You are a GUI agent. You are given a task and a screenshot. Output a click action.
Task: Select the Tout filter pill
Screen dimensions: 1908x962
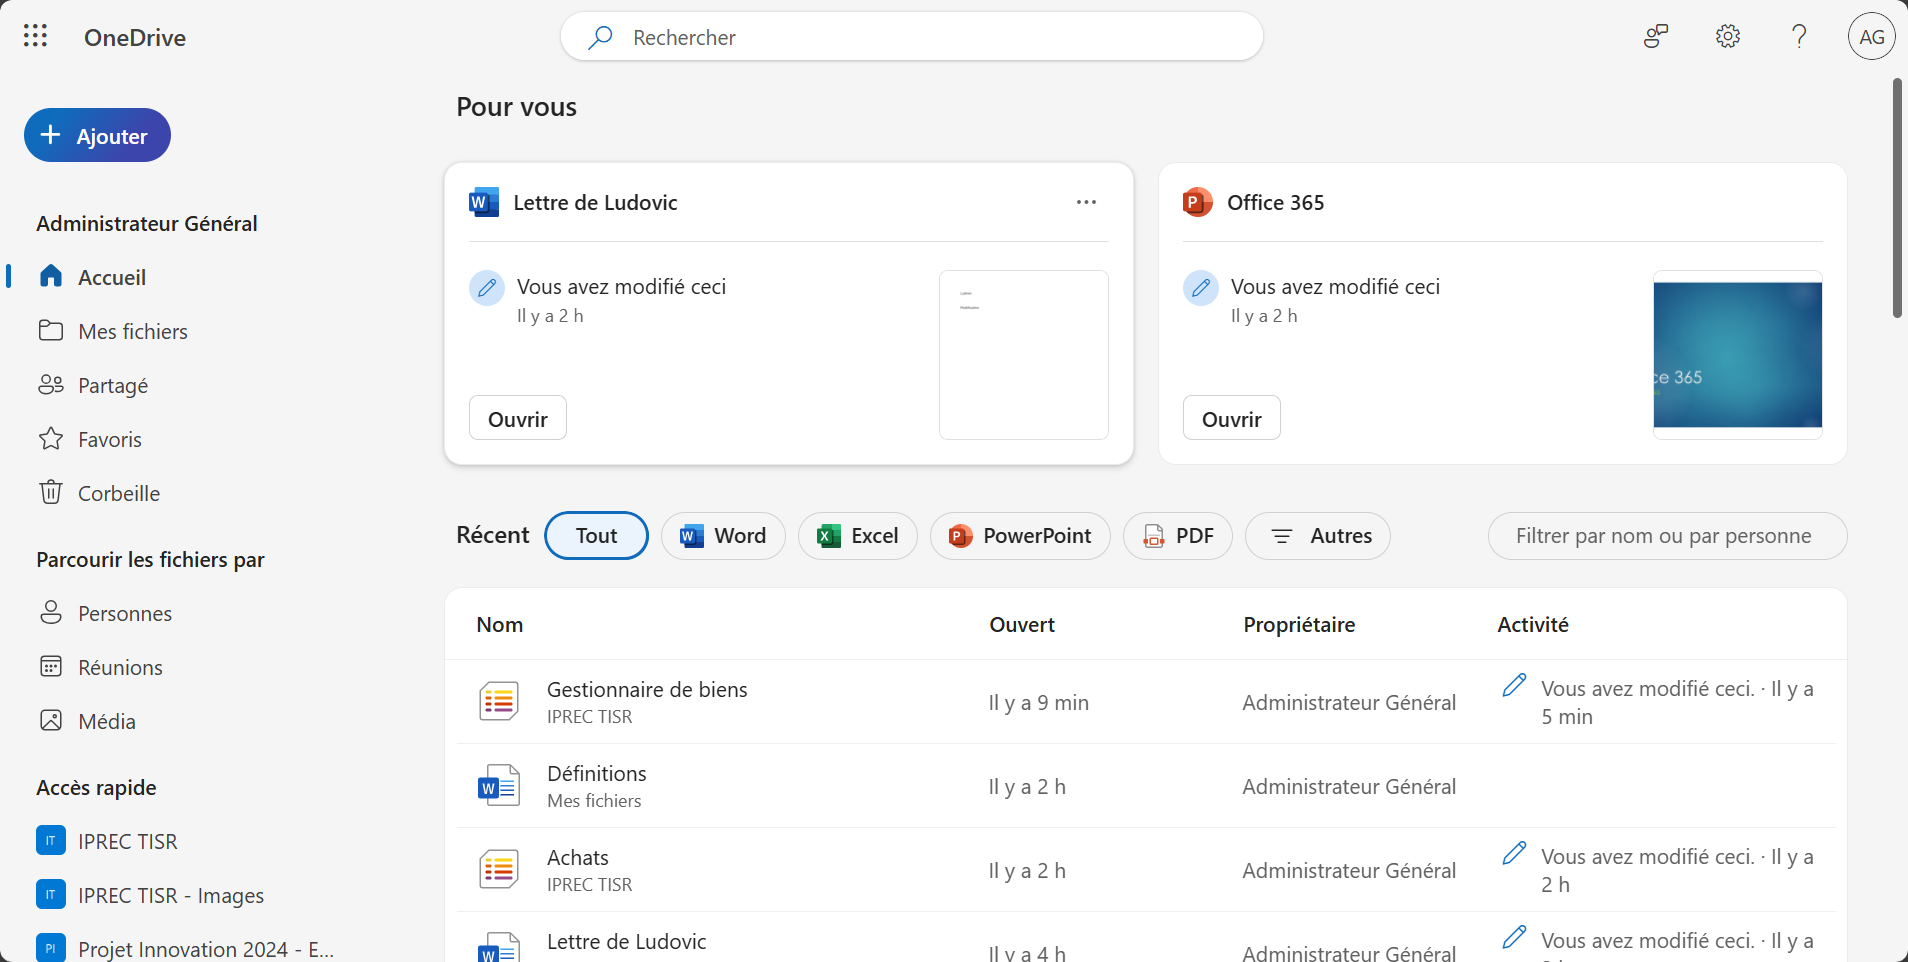pyautogui.click(x=596, y=536)
